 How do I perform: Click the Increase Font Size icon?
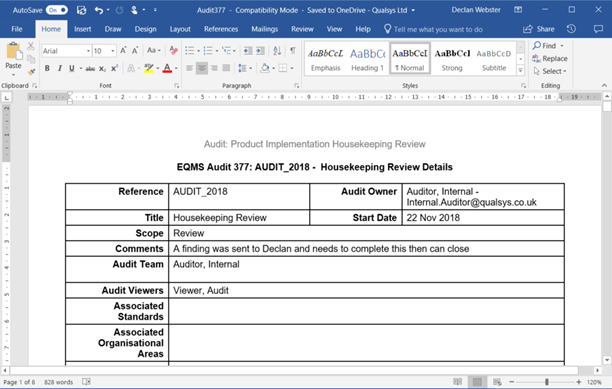(x=123, y=50)
